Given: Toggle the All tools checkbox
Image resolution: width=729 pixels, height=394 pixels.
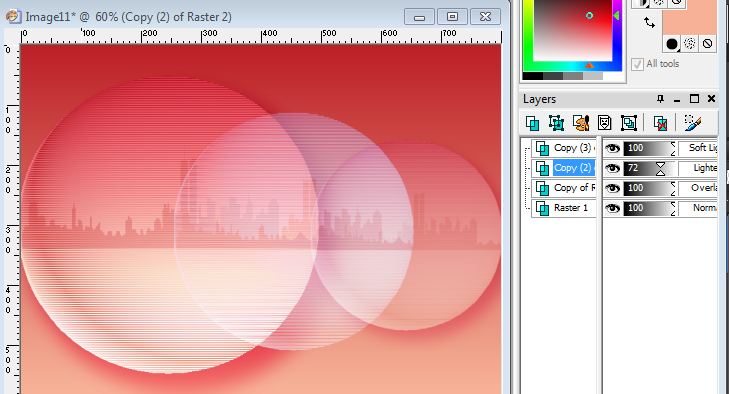Looking at the screenshot, I should pos(637,64).
